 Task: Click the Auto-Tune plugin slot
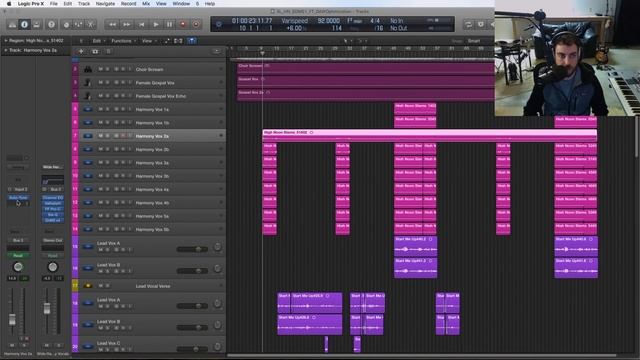pyautogui.click(x=18, y=198)
